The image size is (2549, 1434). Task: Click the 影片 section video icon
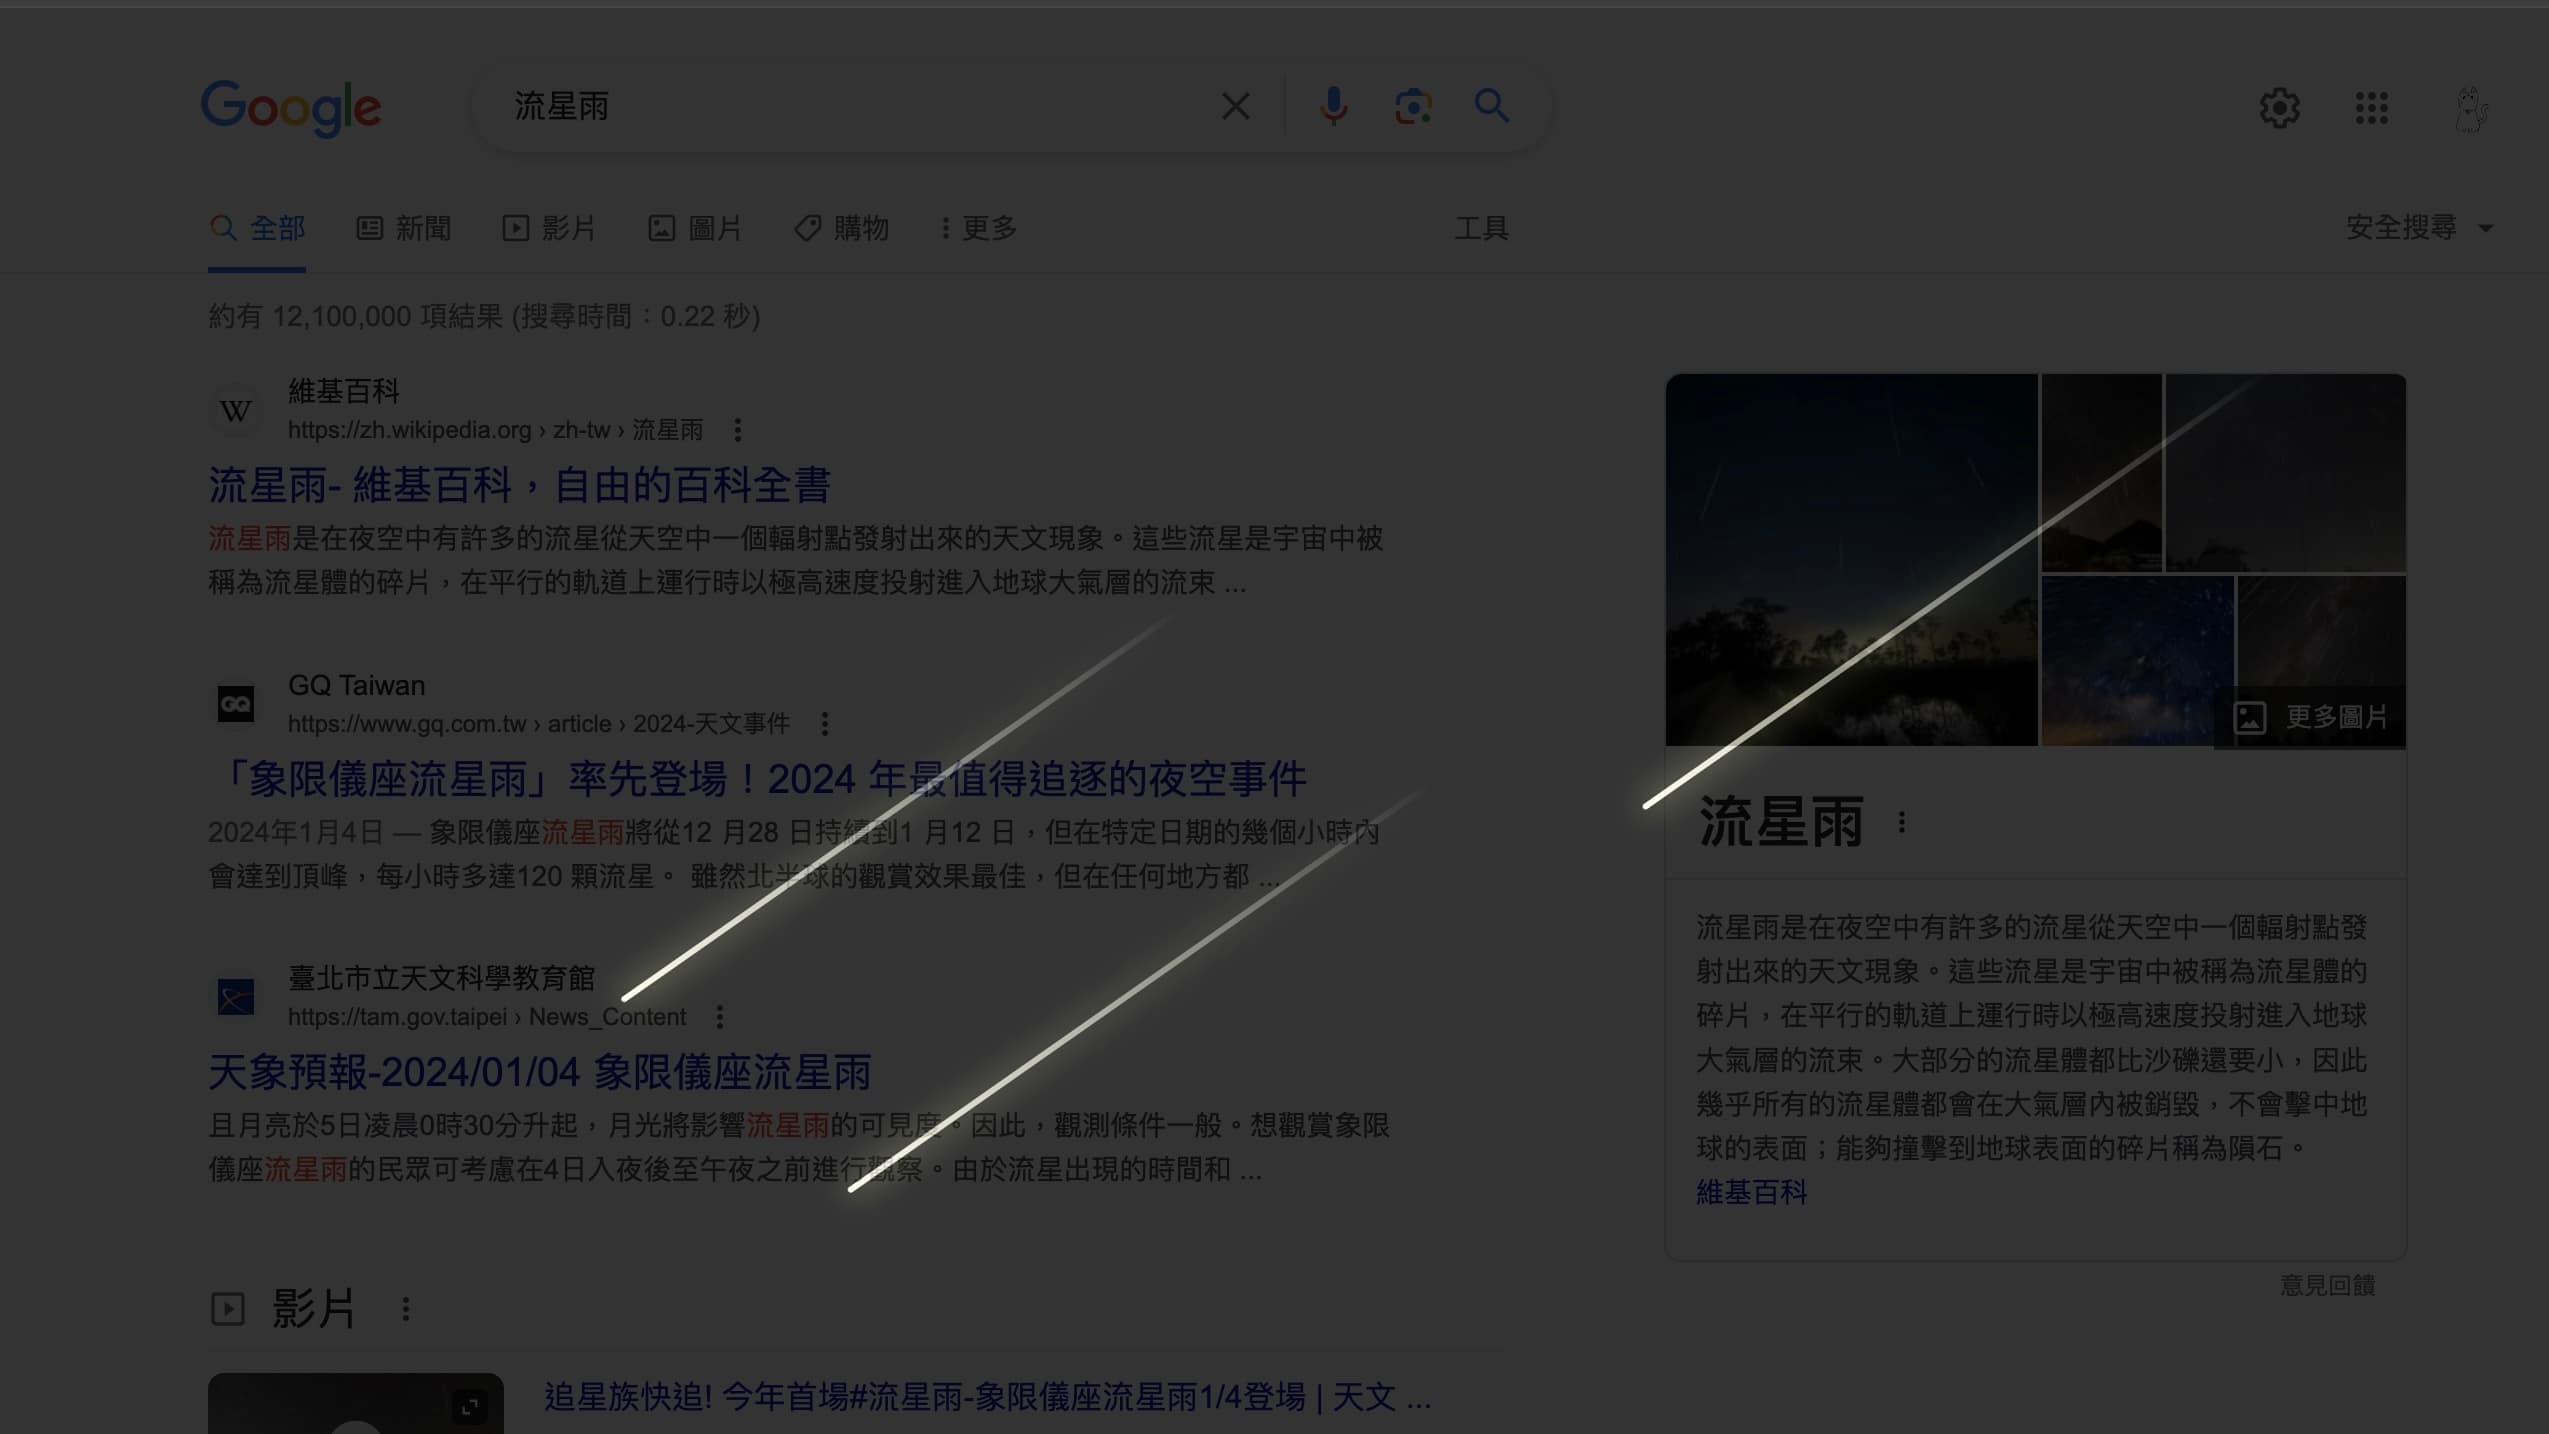228,1309
